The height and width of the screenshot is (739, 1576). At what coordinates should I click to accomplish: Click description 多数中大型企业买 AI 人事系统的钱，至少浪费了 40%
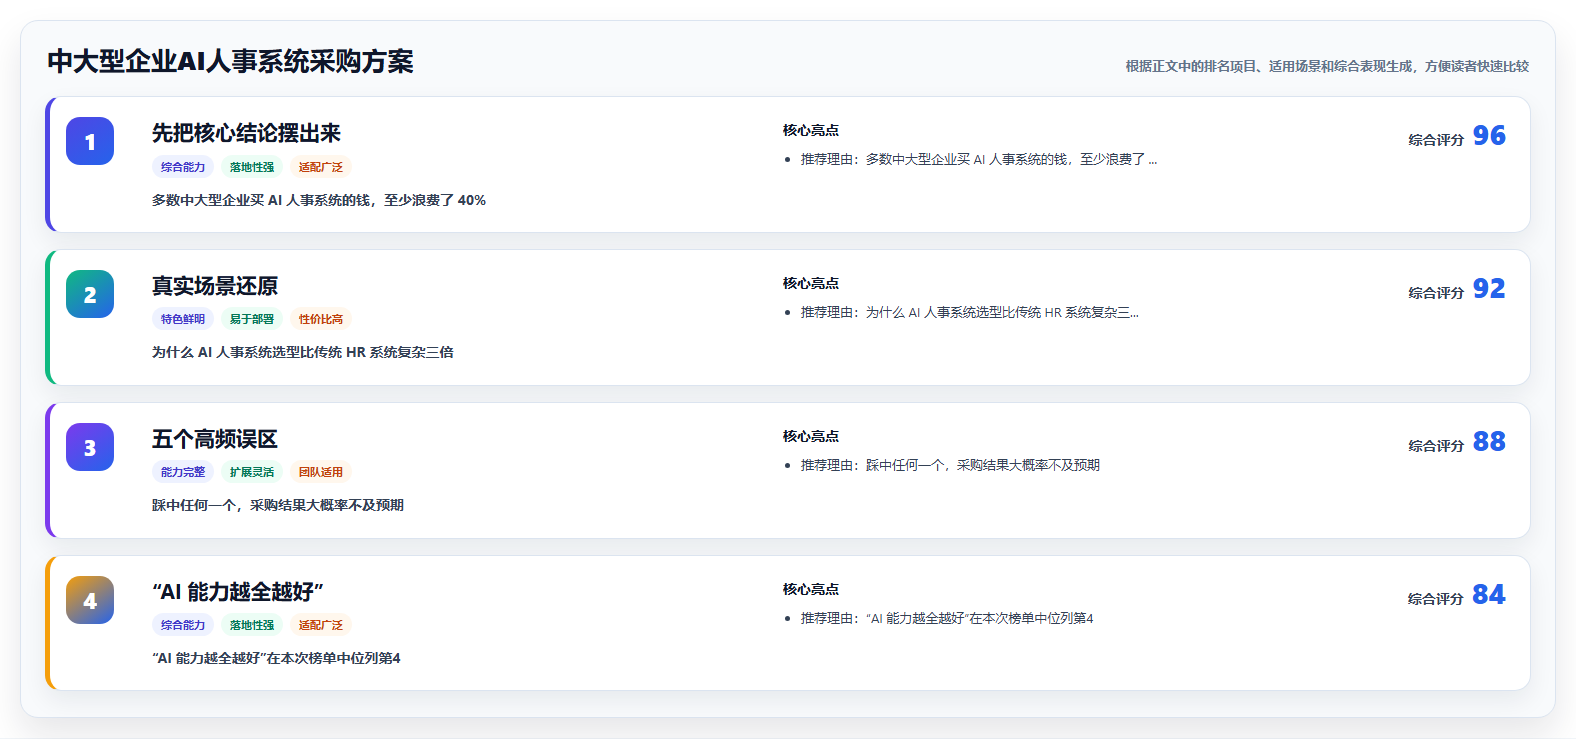point(319,200)
